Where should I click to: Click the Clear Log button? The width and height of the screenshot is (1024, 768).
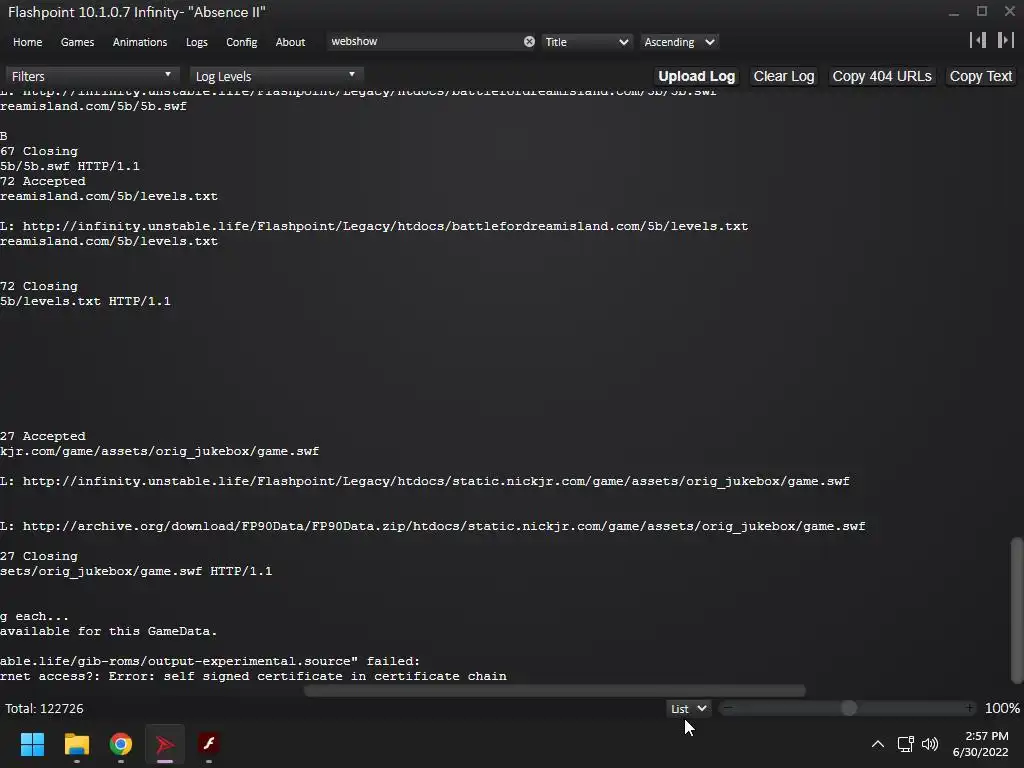pyautogui.click(x=784, y=76)
